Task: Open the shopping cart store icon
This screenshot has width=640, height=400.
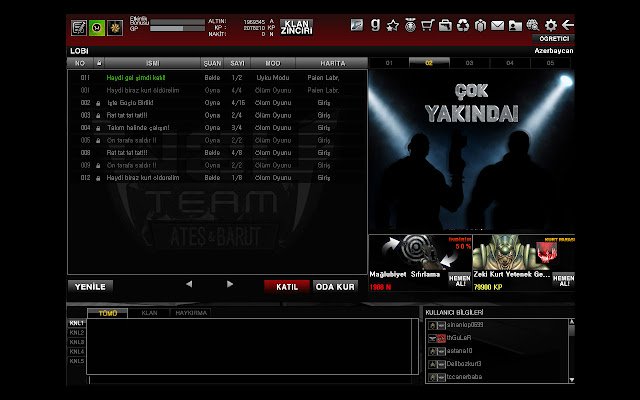Action: 427,25
